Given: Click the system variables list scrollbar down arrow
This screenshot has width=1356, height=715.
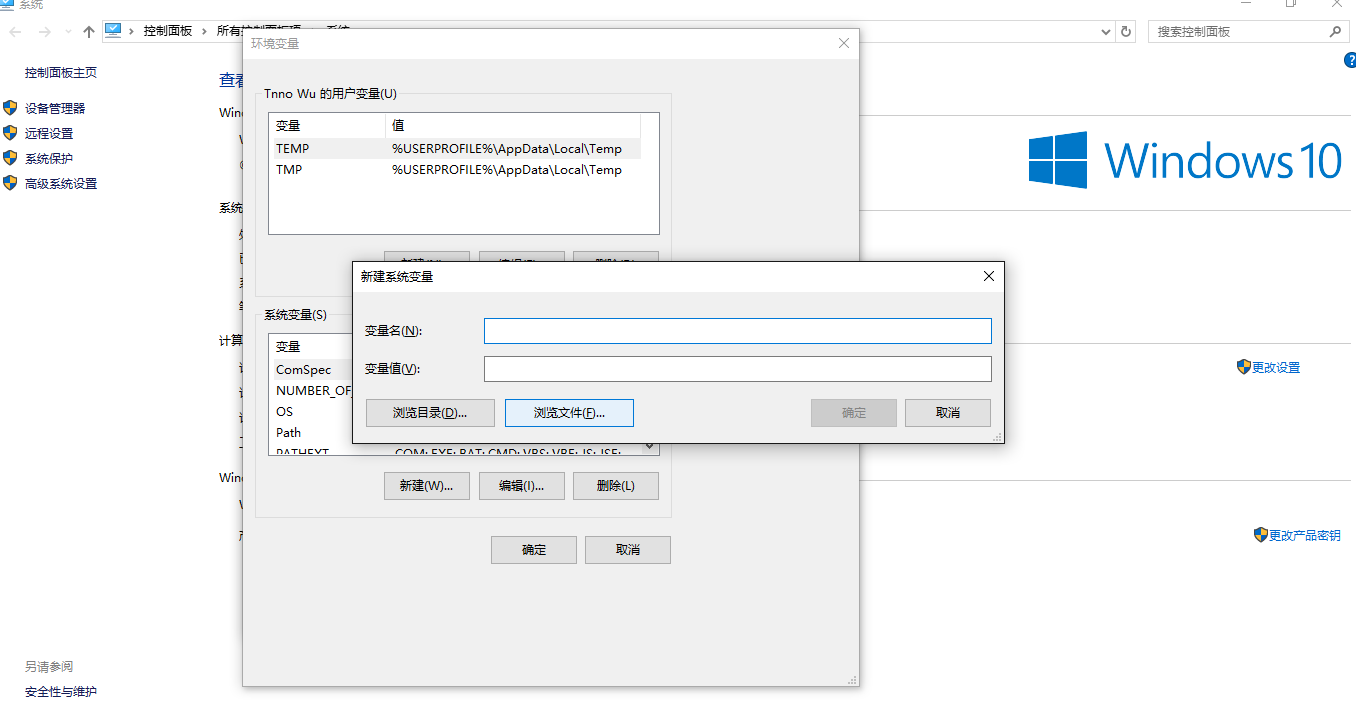Looking at the screenshot, I should [650, 446].
